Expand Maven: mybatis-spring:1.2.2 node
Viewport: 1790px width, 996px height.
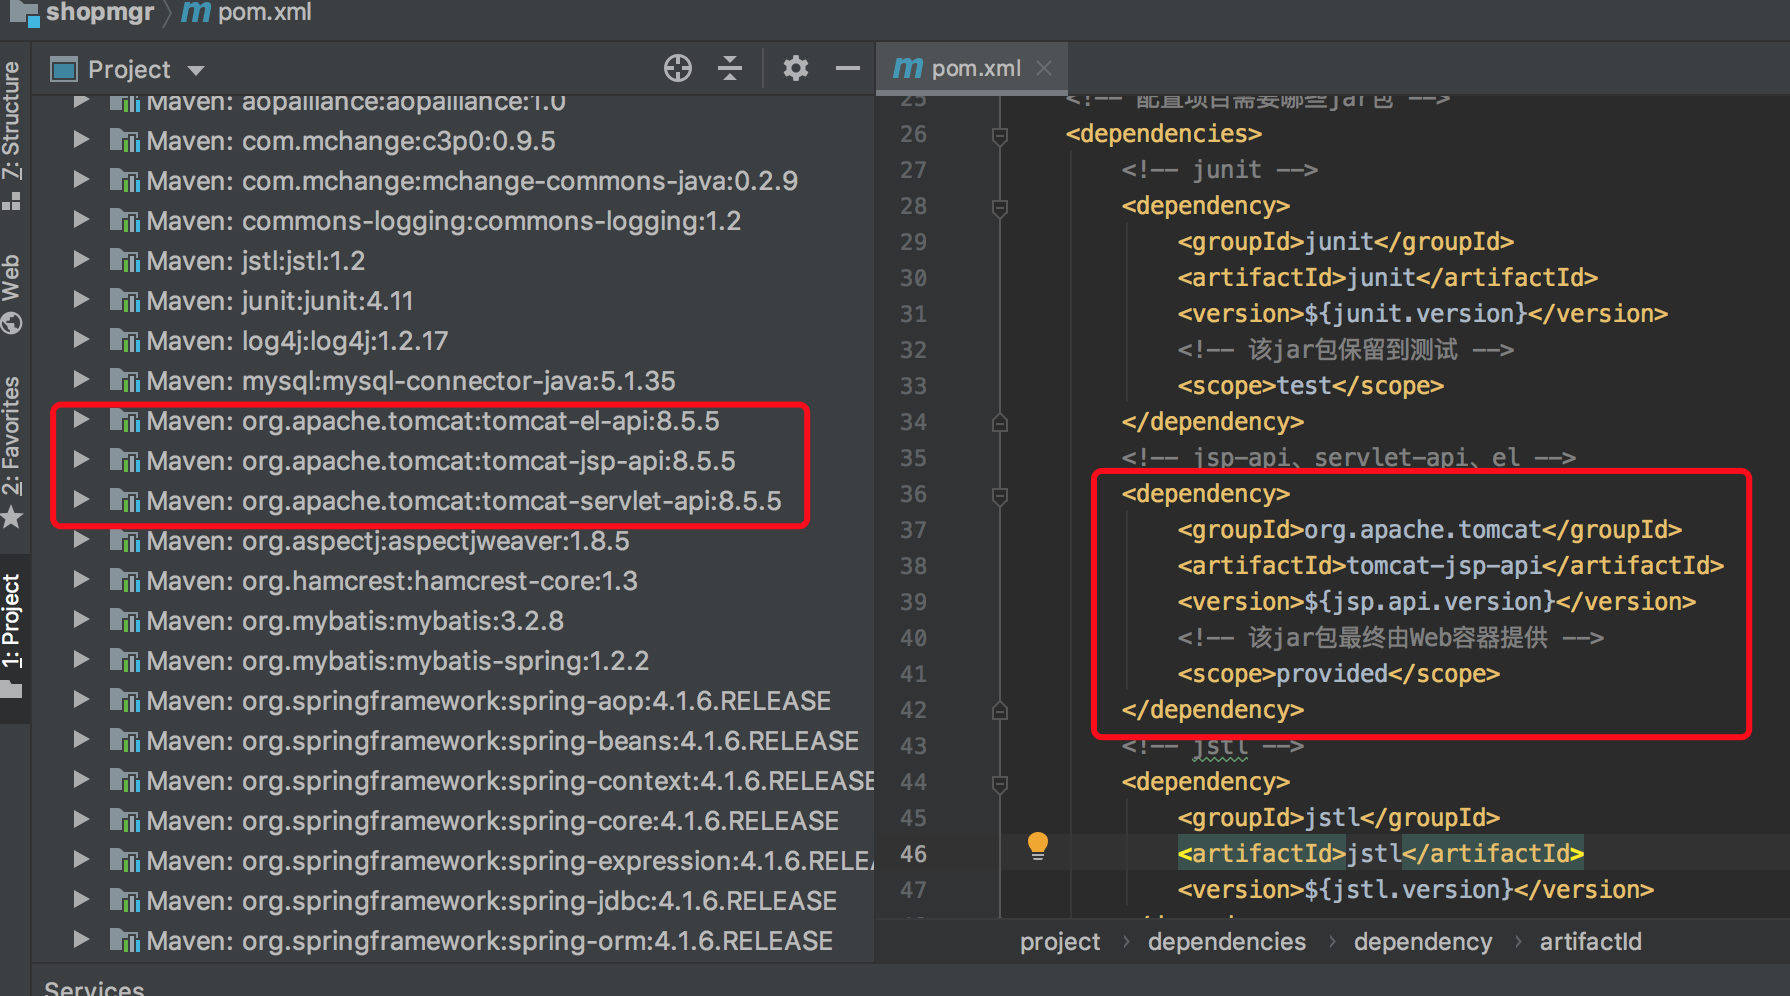[x=82, y=660]
